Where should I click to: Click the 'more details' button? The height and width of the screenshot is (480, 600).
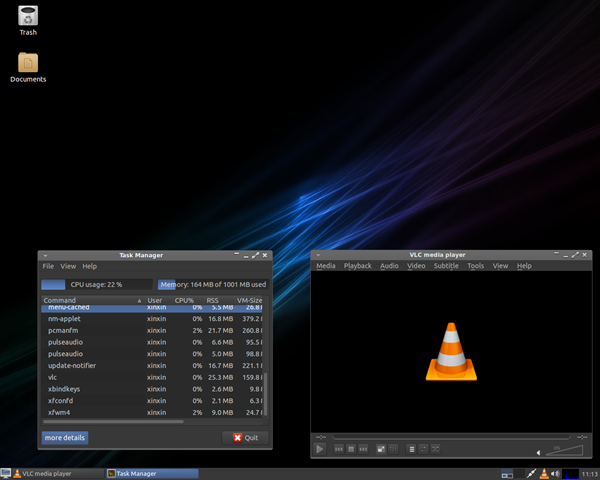65,438
